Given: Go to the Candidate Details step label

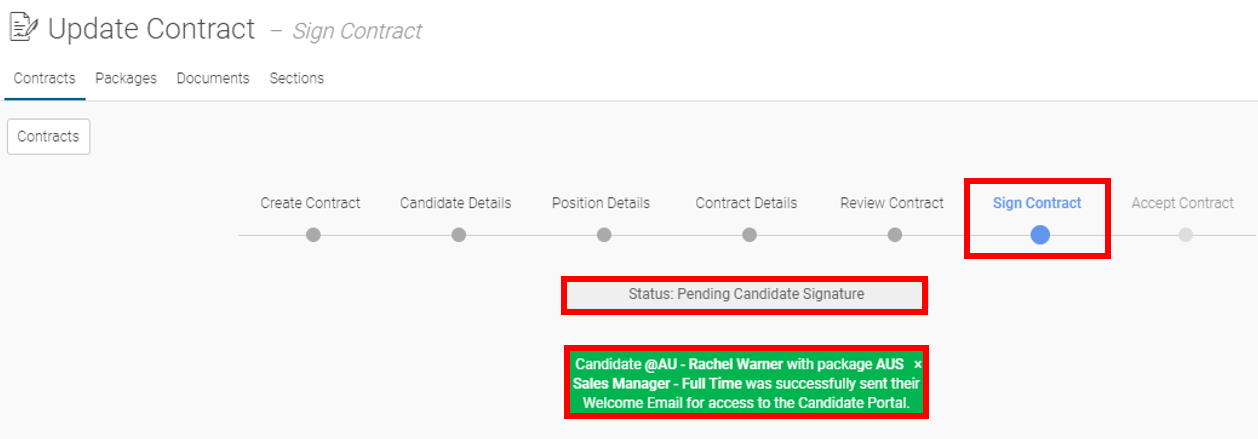Looking at the screenshot, I should [456, 203].
